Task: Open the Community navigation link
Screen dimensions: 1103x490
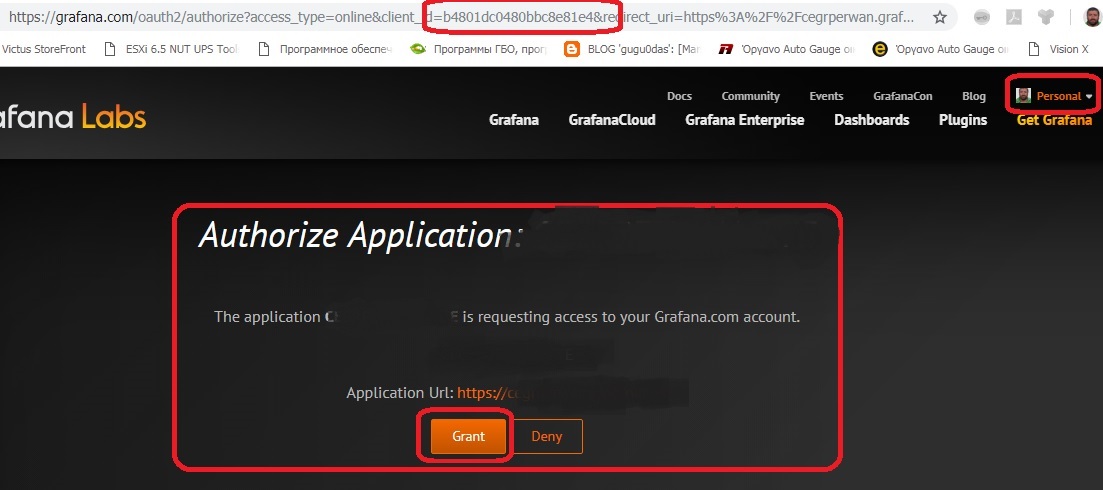Action: [751, 96]
